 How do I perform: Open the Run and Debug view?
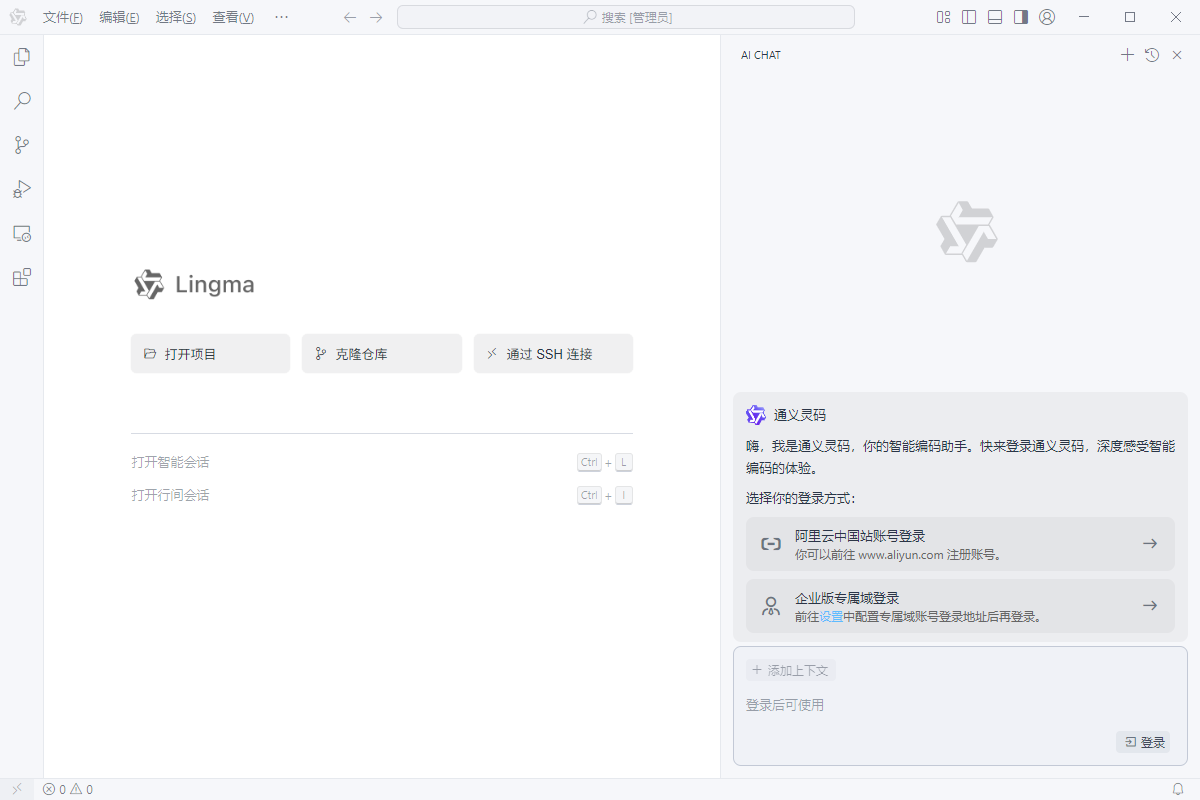(21, 189)
